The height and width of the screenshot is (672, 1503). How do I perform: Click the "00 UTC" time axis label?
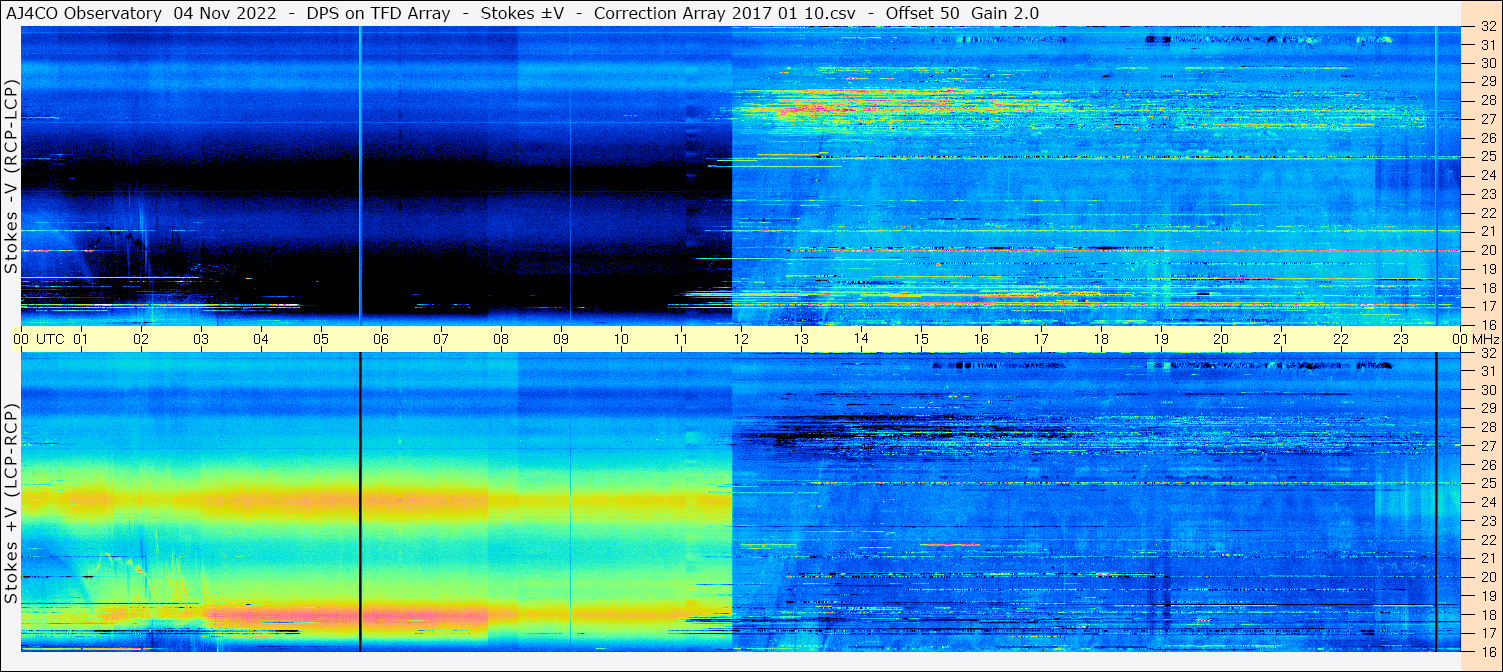coord(39,339)
